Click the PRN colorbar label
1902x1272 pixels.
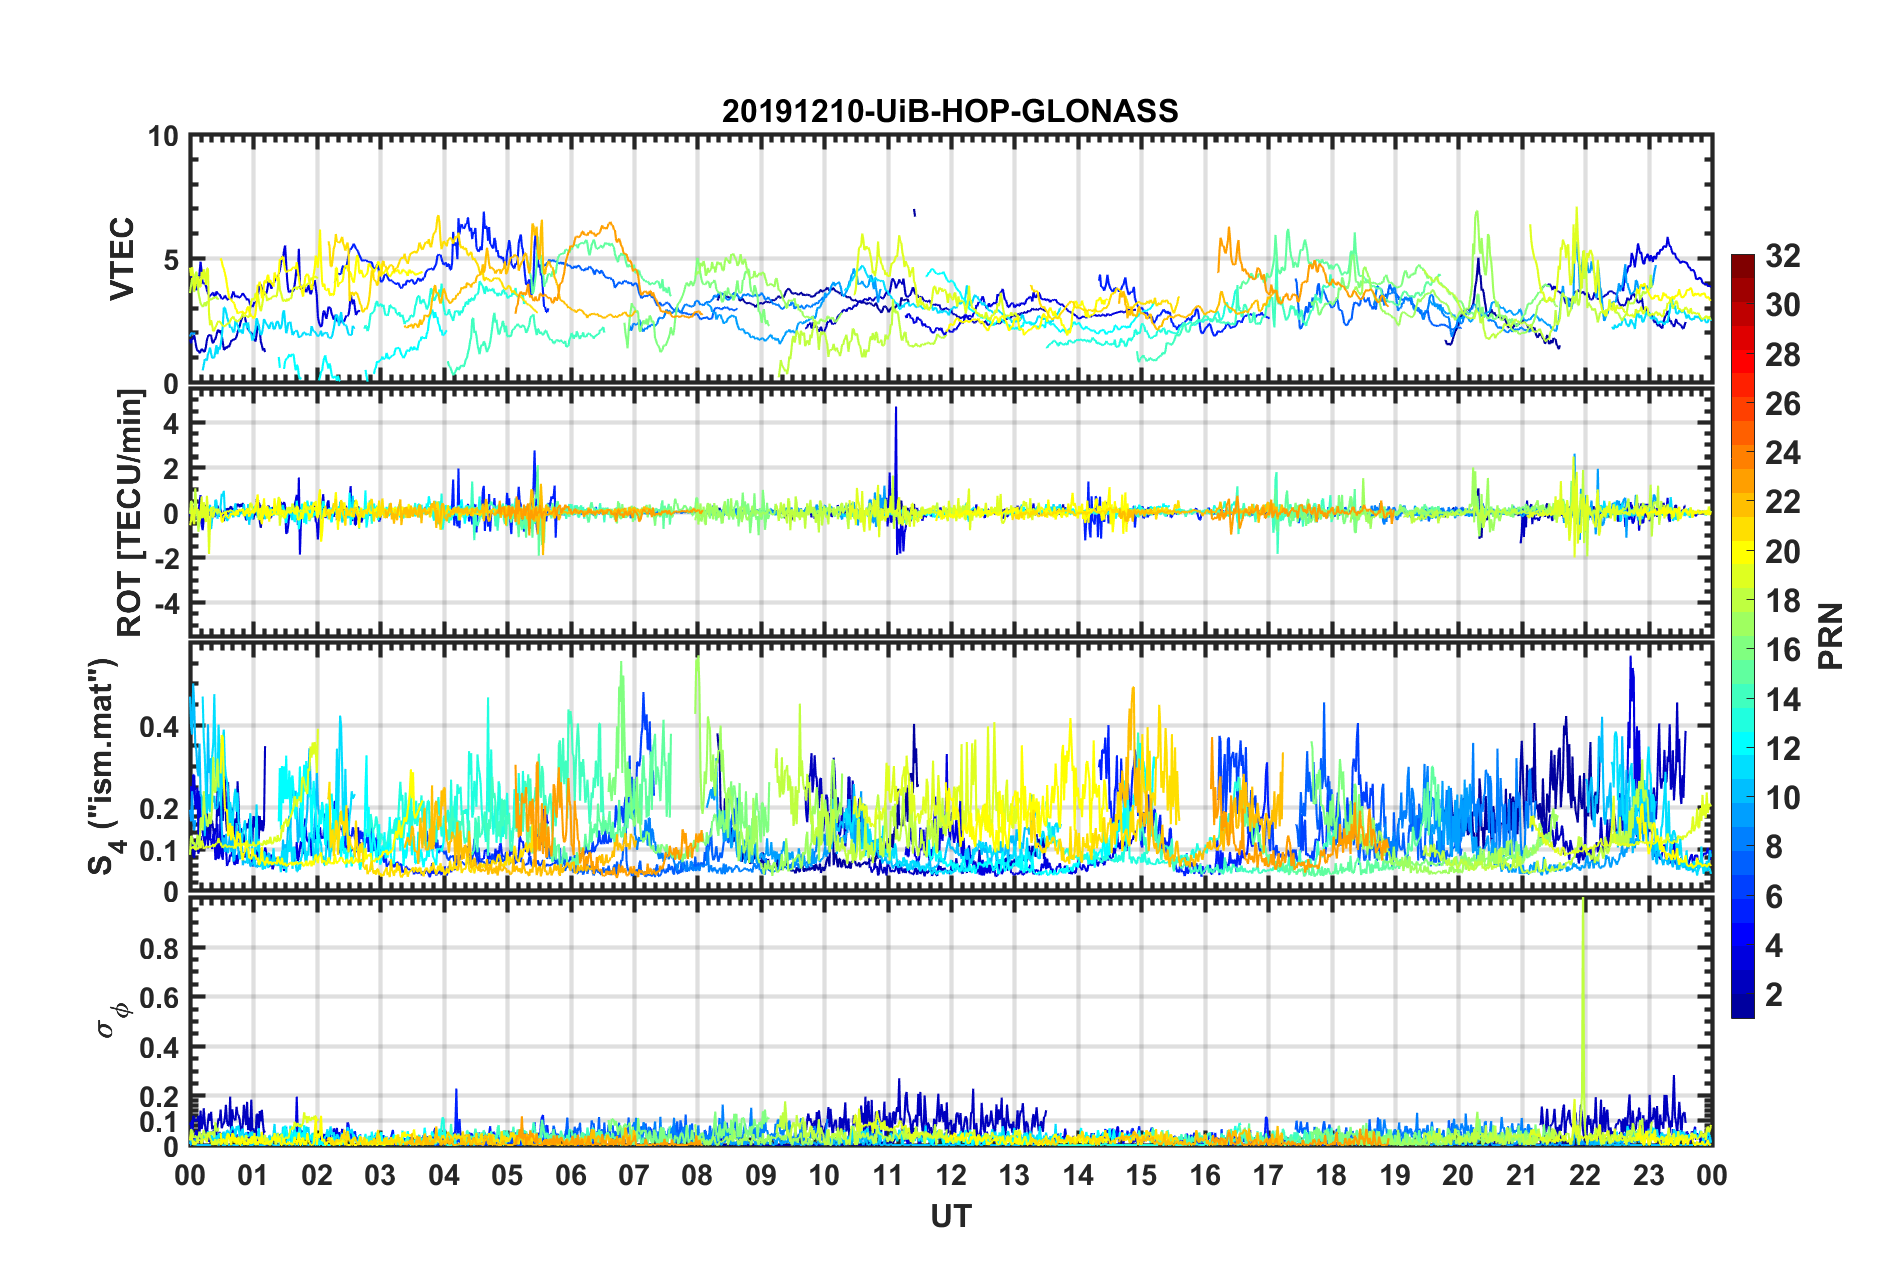tap(1830, 636)
